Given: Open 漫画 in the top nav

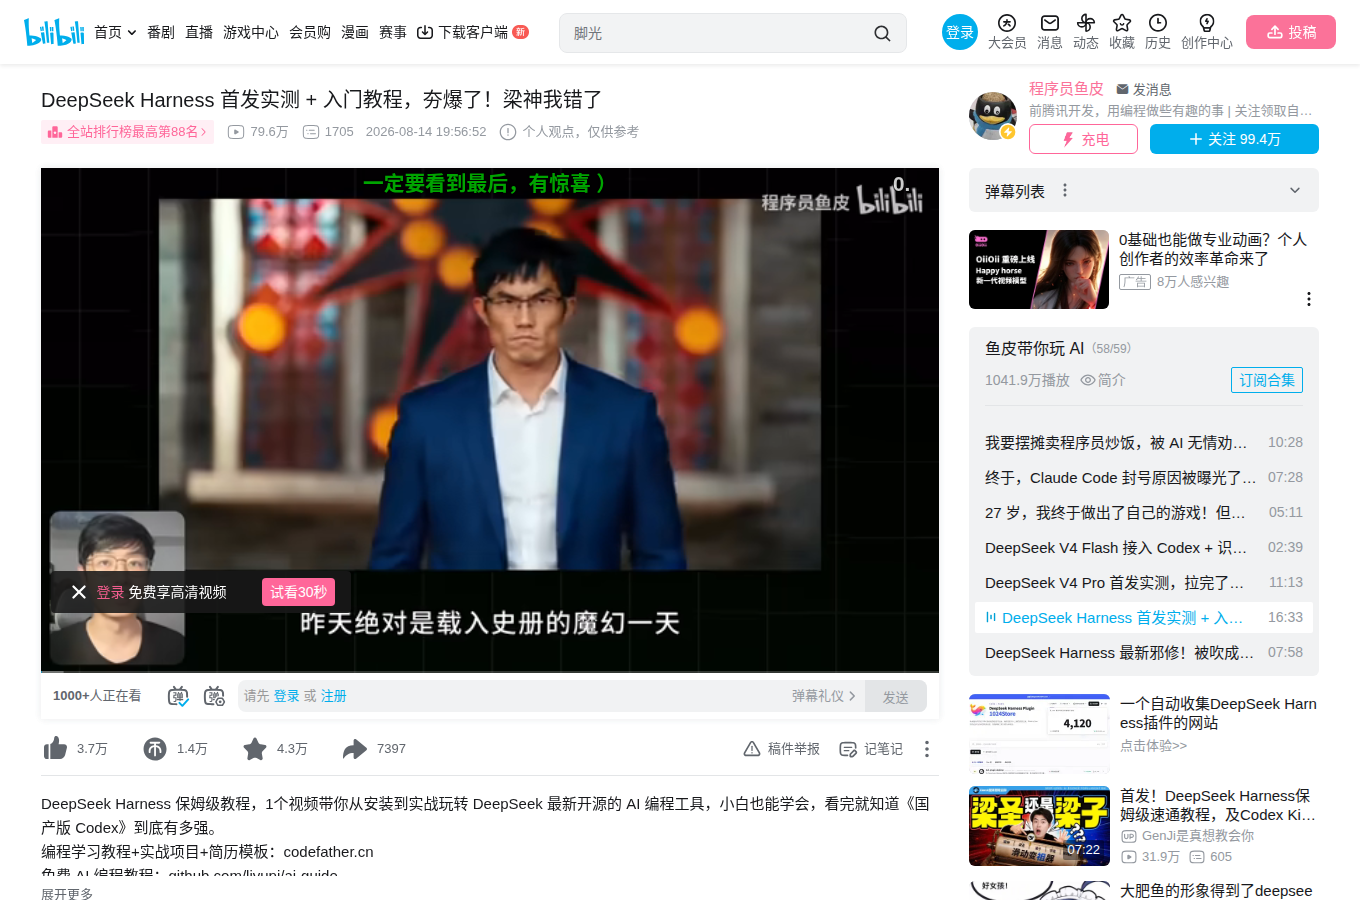Looking at the screenshot, I should pos(355,32).
